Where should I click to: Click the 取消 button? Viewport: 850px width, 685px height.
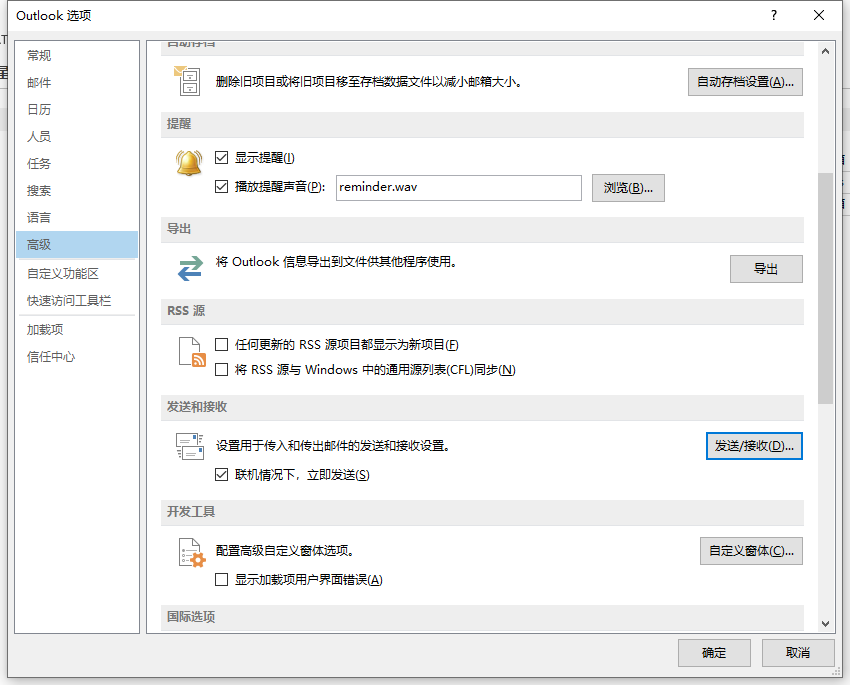tap(798, 653)
